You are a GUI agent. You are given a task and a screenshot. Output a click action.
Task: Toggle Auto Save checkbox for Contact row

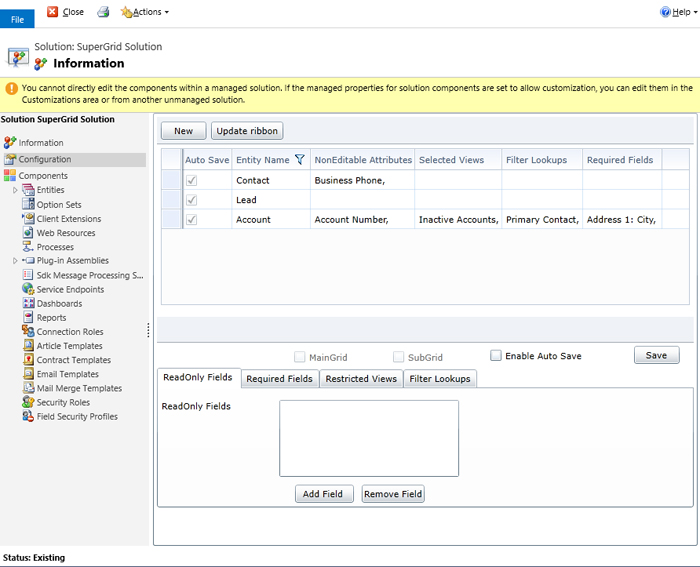click(x=192, y=180)
